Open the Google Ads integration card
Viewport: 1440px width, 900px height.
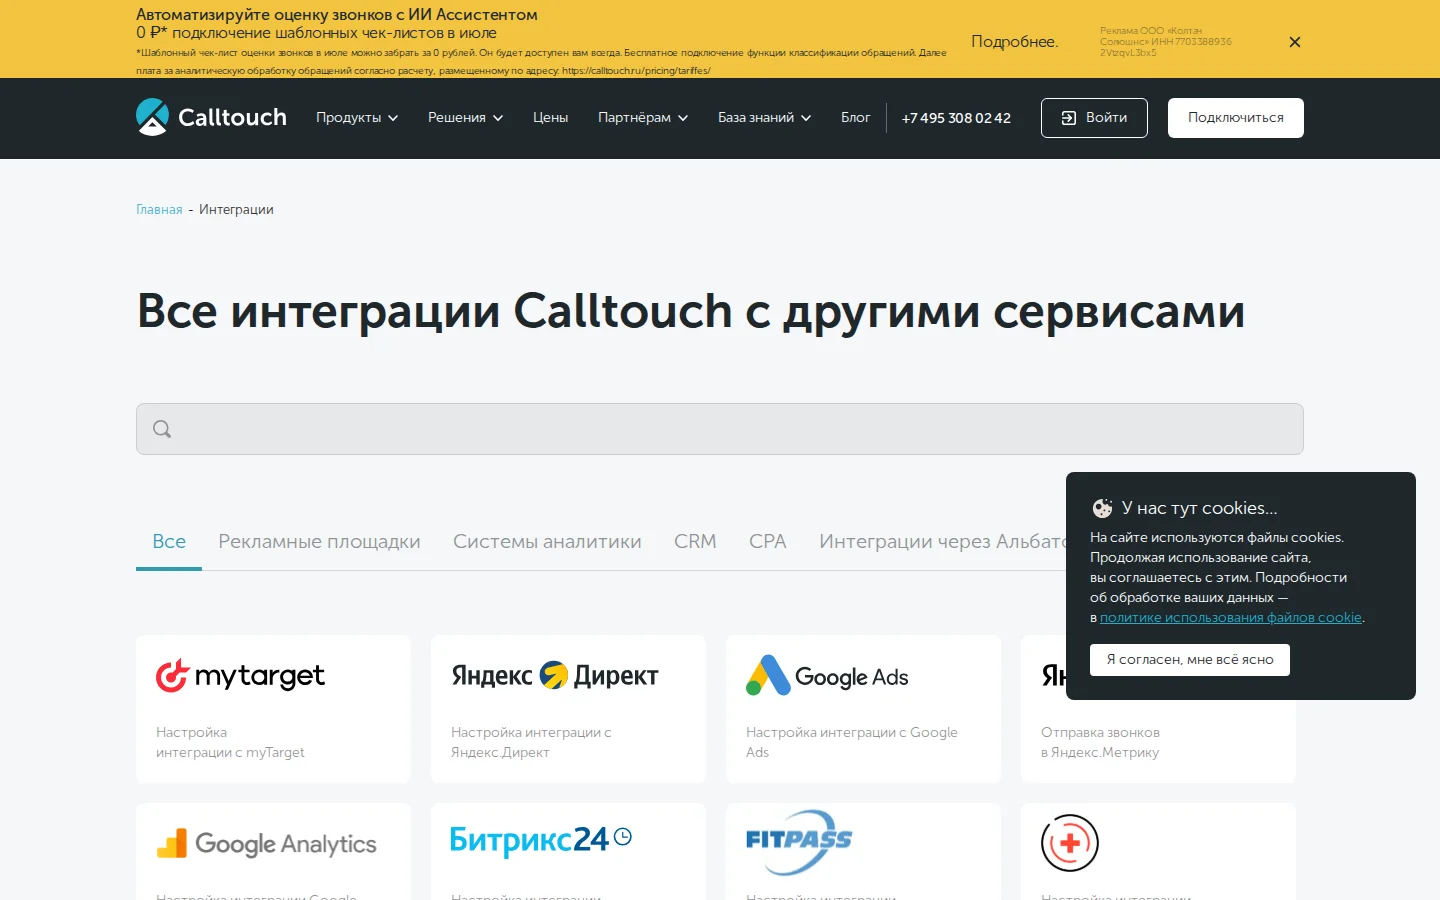[863, 709]
